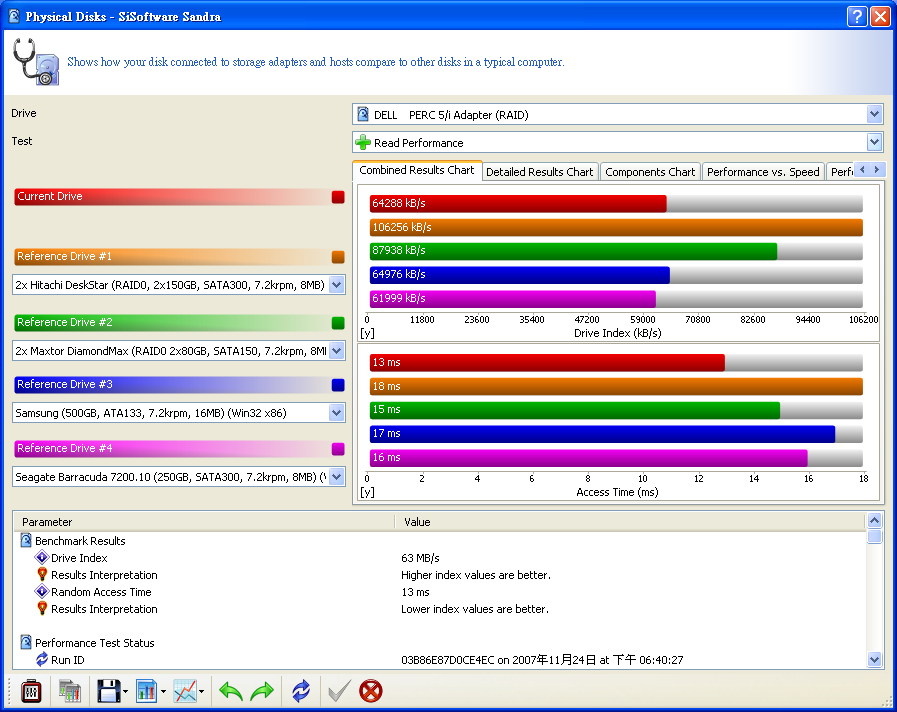The width and height of the screenshot is (897, 712).
Task: Click the help question mark button
Action: pos(857,17)
